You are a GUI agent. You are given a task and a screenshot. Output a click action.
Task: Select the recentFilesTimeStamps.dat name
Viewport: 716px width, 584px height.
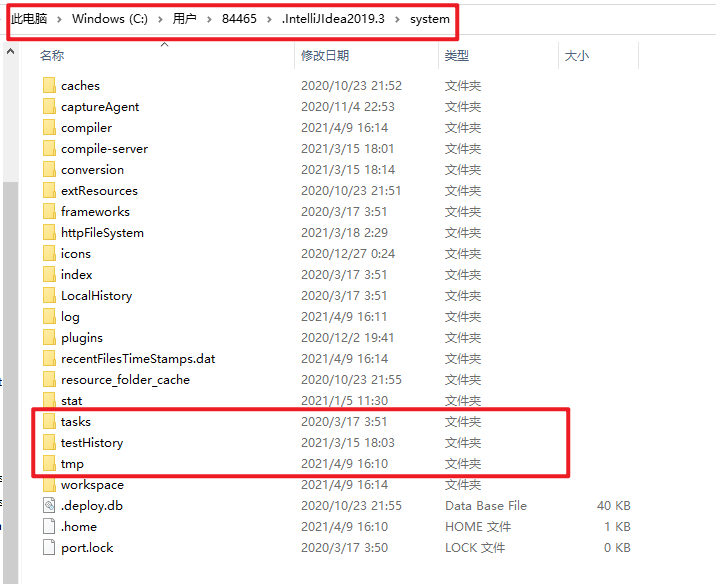(x=138, y=359)
